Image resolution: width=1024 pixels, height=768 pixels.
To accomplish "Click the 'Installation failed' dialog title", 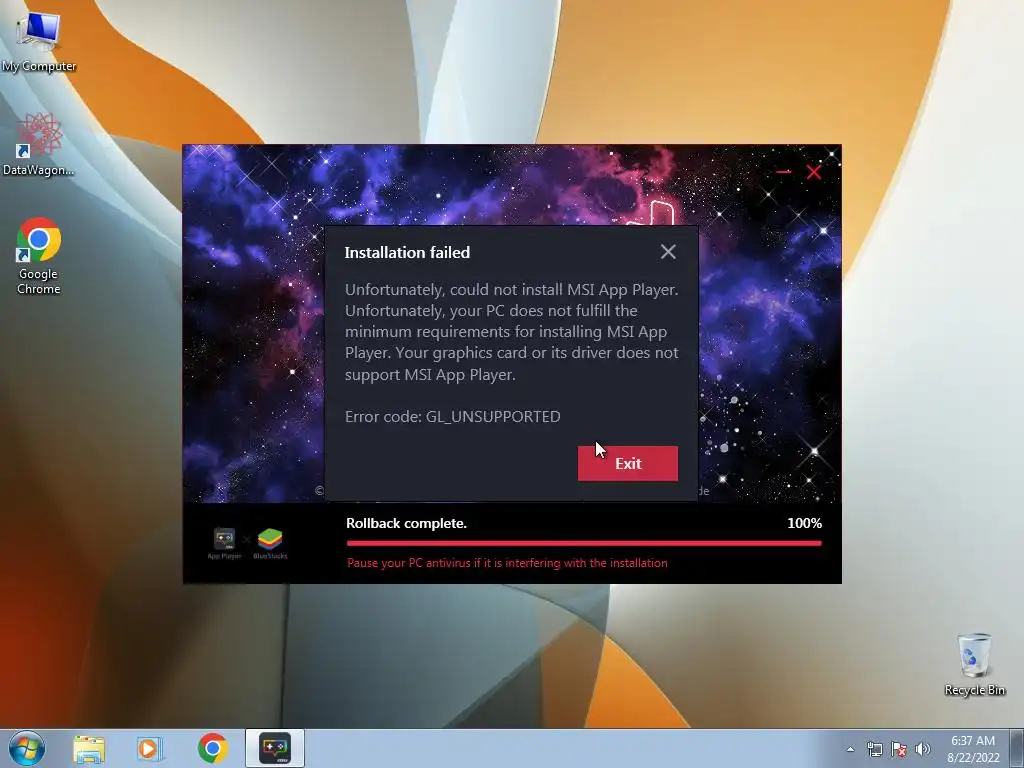I will (407, 252).
